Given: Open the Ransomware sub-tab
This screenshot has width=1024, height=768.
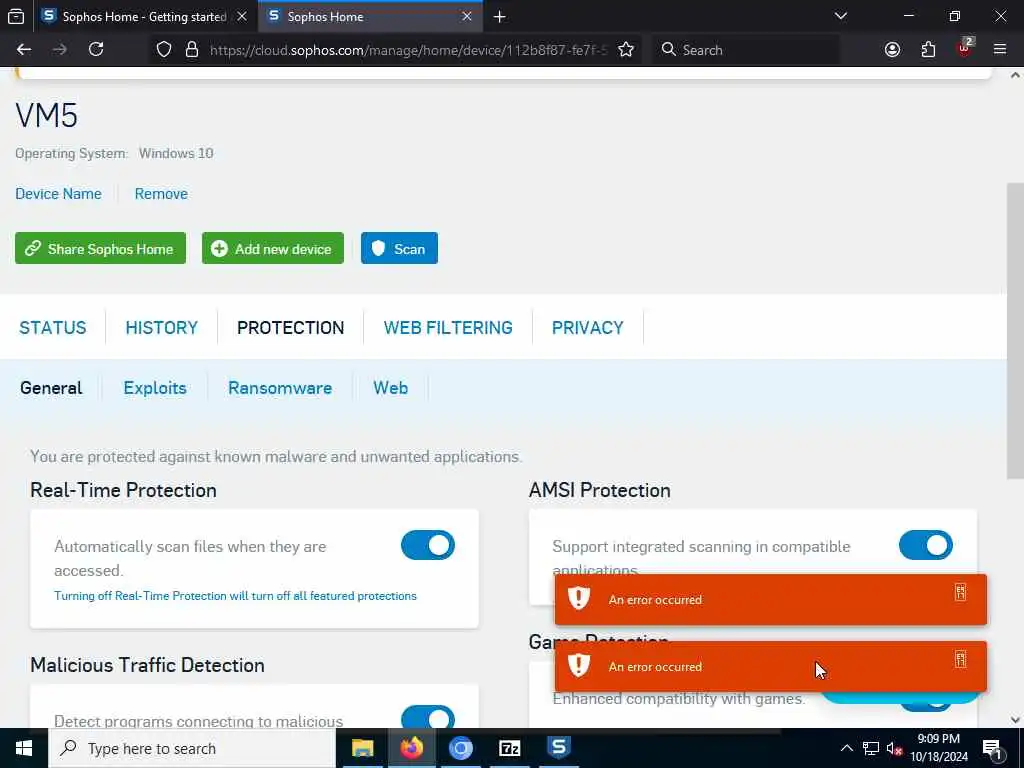Looking at the screenshot, I should (x=280, y=388).
